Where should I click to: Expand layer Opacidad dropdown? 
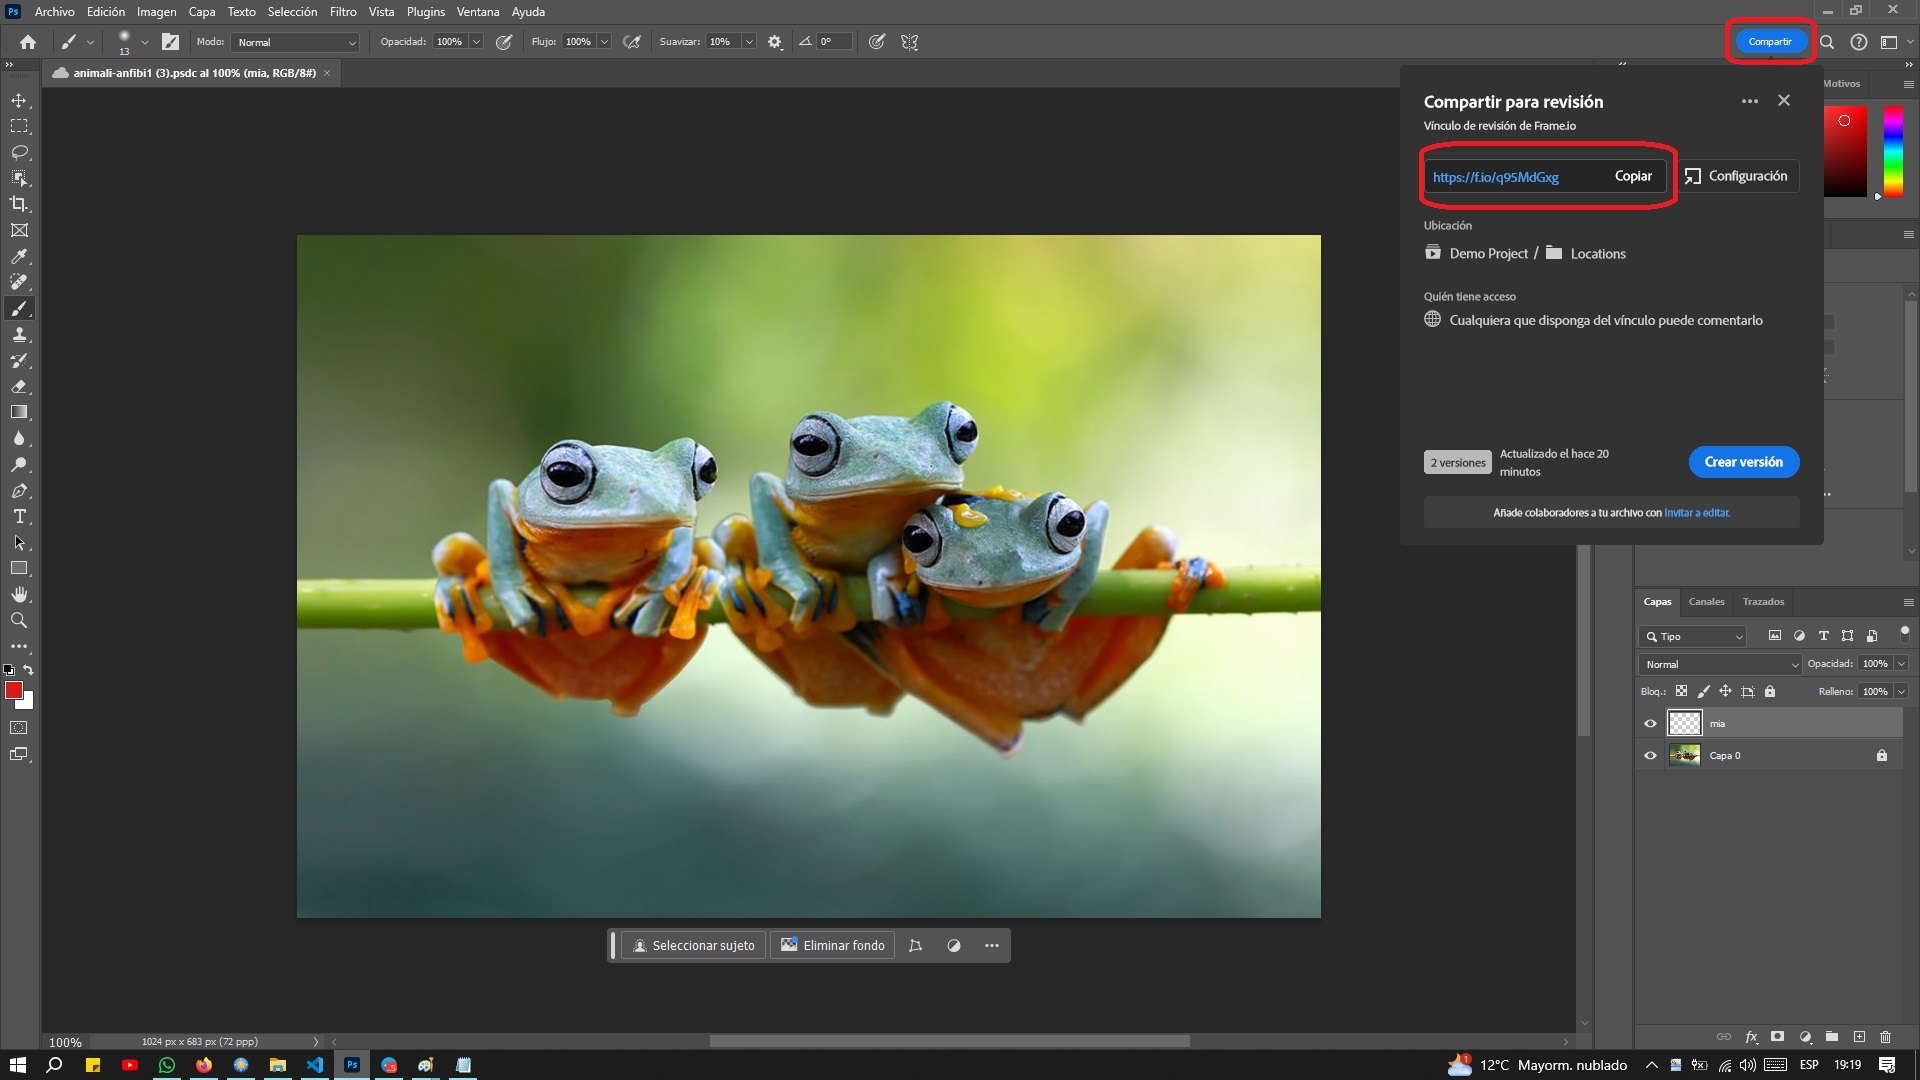(x=1901, y=664)
